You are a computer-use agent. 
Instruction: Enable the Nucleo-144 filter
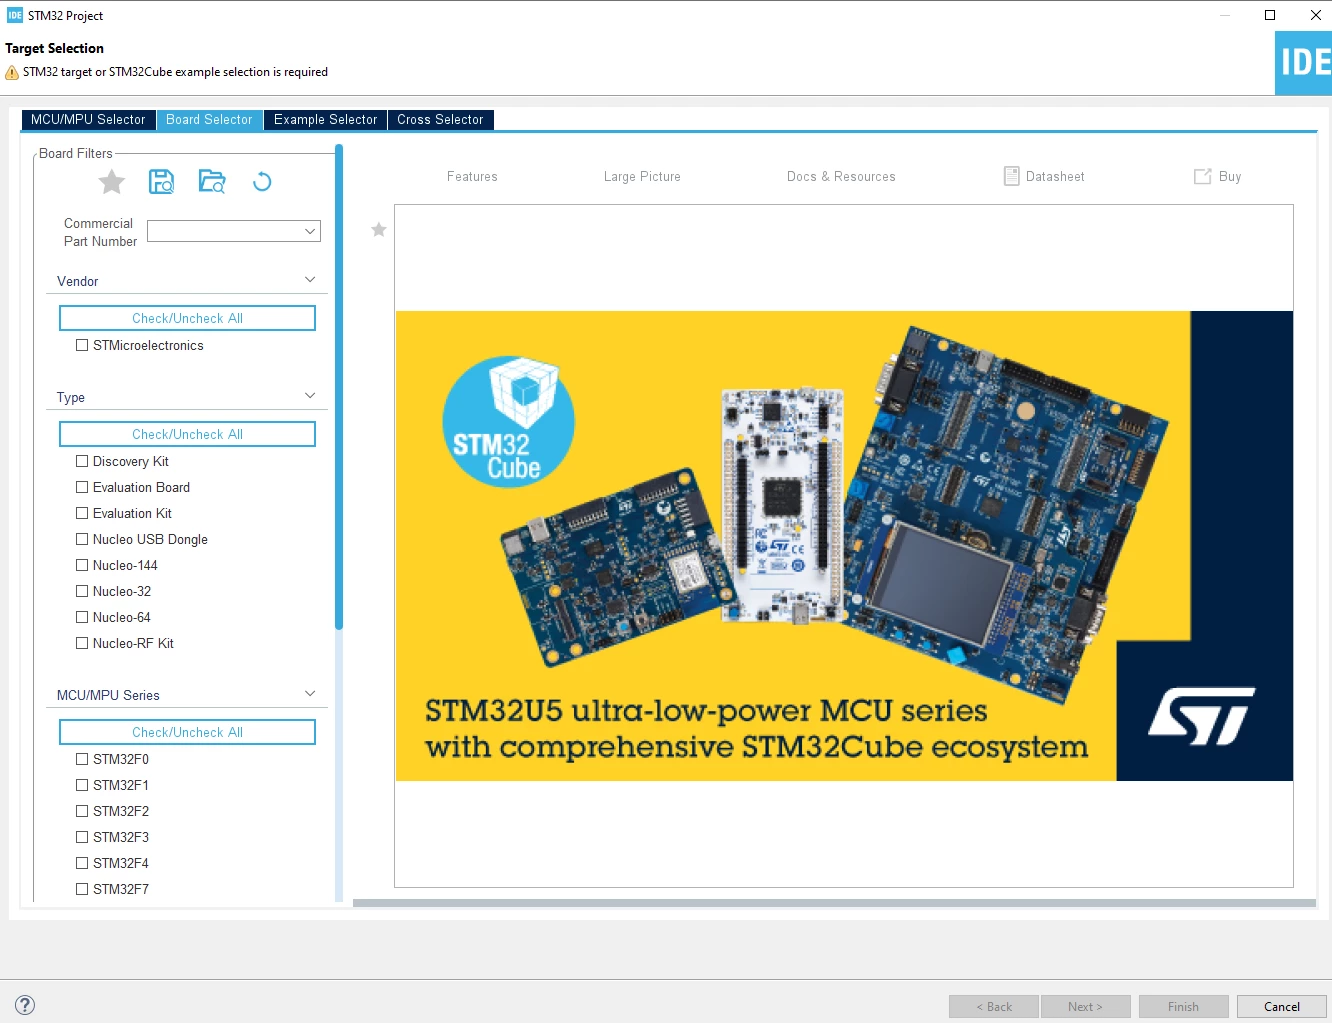click(82, 566)
